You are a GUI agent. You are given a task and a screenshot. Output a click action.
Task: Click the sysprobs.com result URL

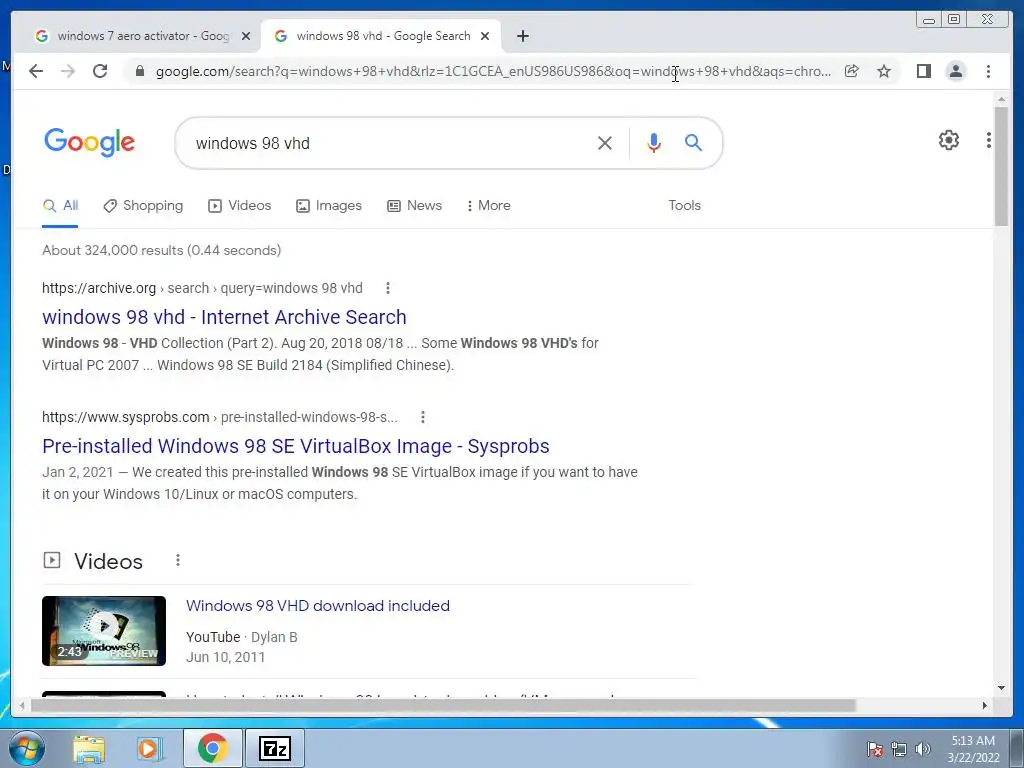point(219,417)
